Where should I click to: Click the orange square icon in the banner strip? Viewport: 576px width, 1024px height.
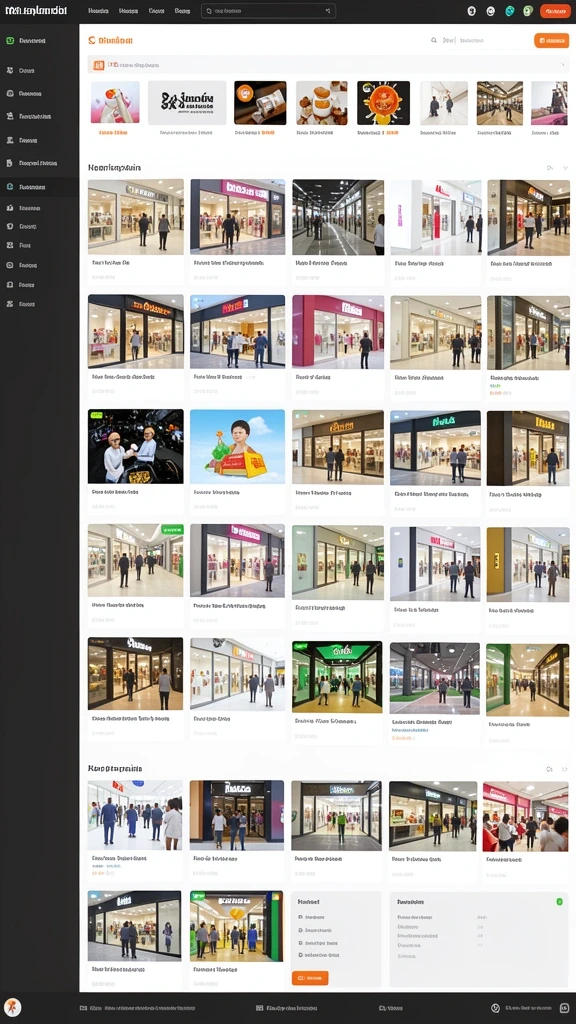[99, 65]
